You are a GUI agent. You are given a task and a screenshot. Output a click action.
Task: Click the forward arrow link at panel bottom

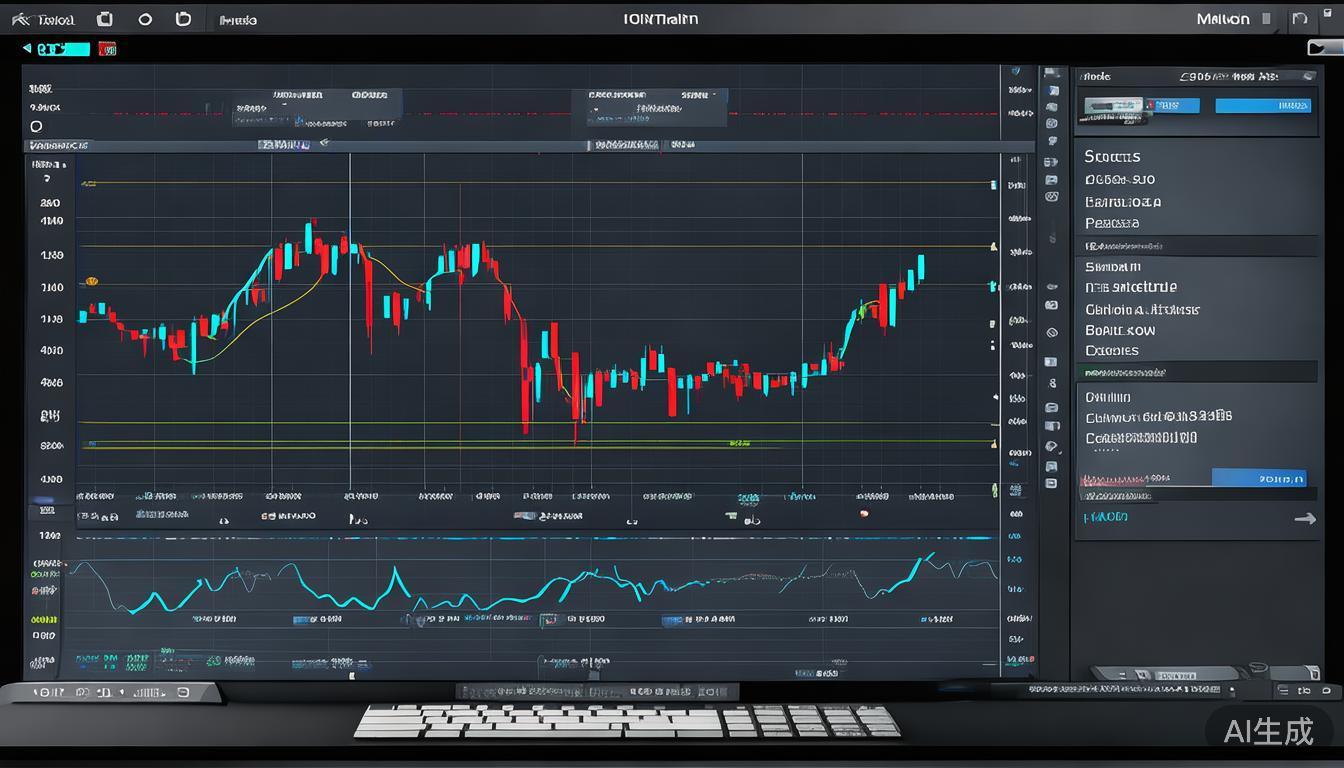tap(1305, 518)
